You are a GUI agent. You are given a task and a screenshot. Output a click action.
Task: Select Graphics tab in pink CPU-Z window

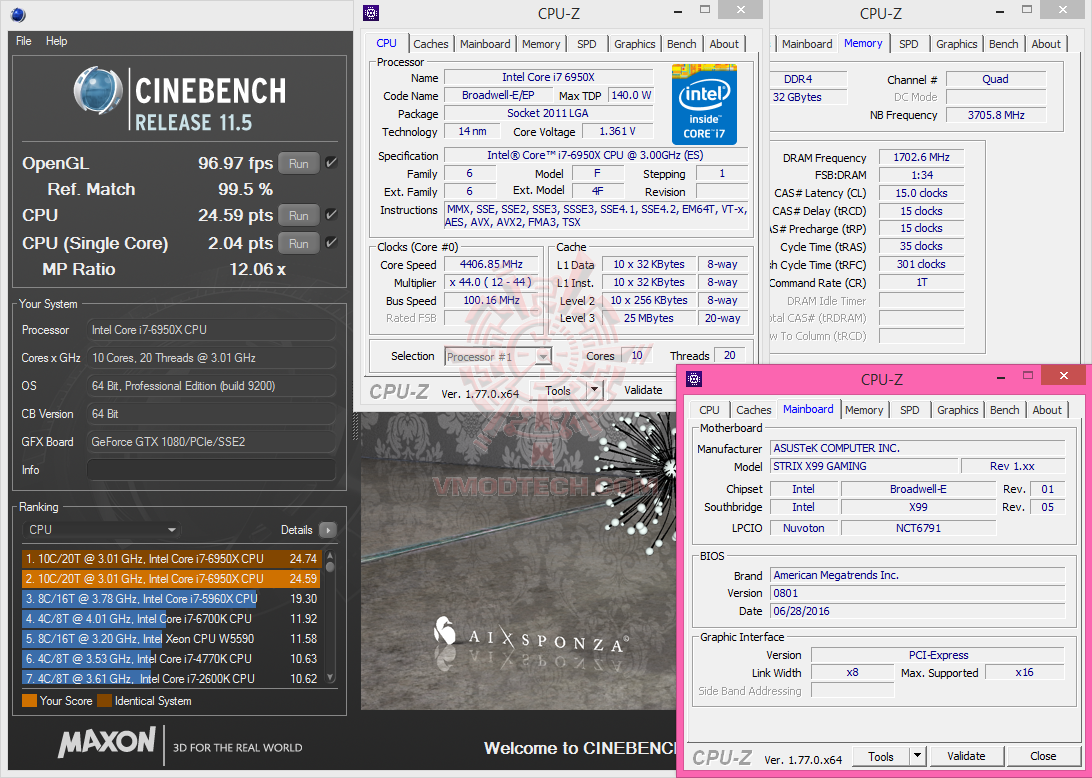click(958, 410)
